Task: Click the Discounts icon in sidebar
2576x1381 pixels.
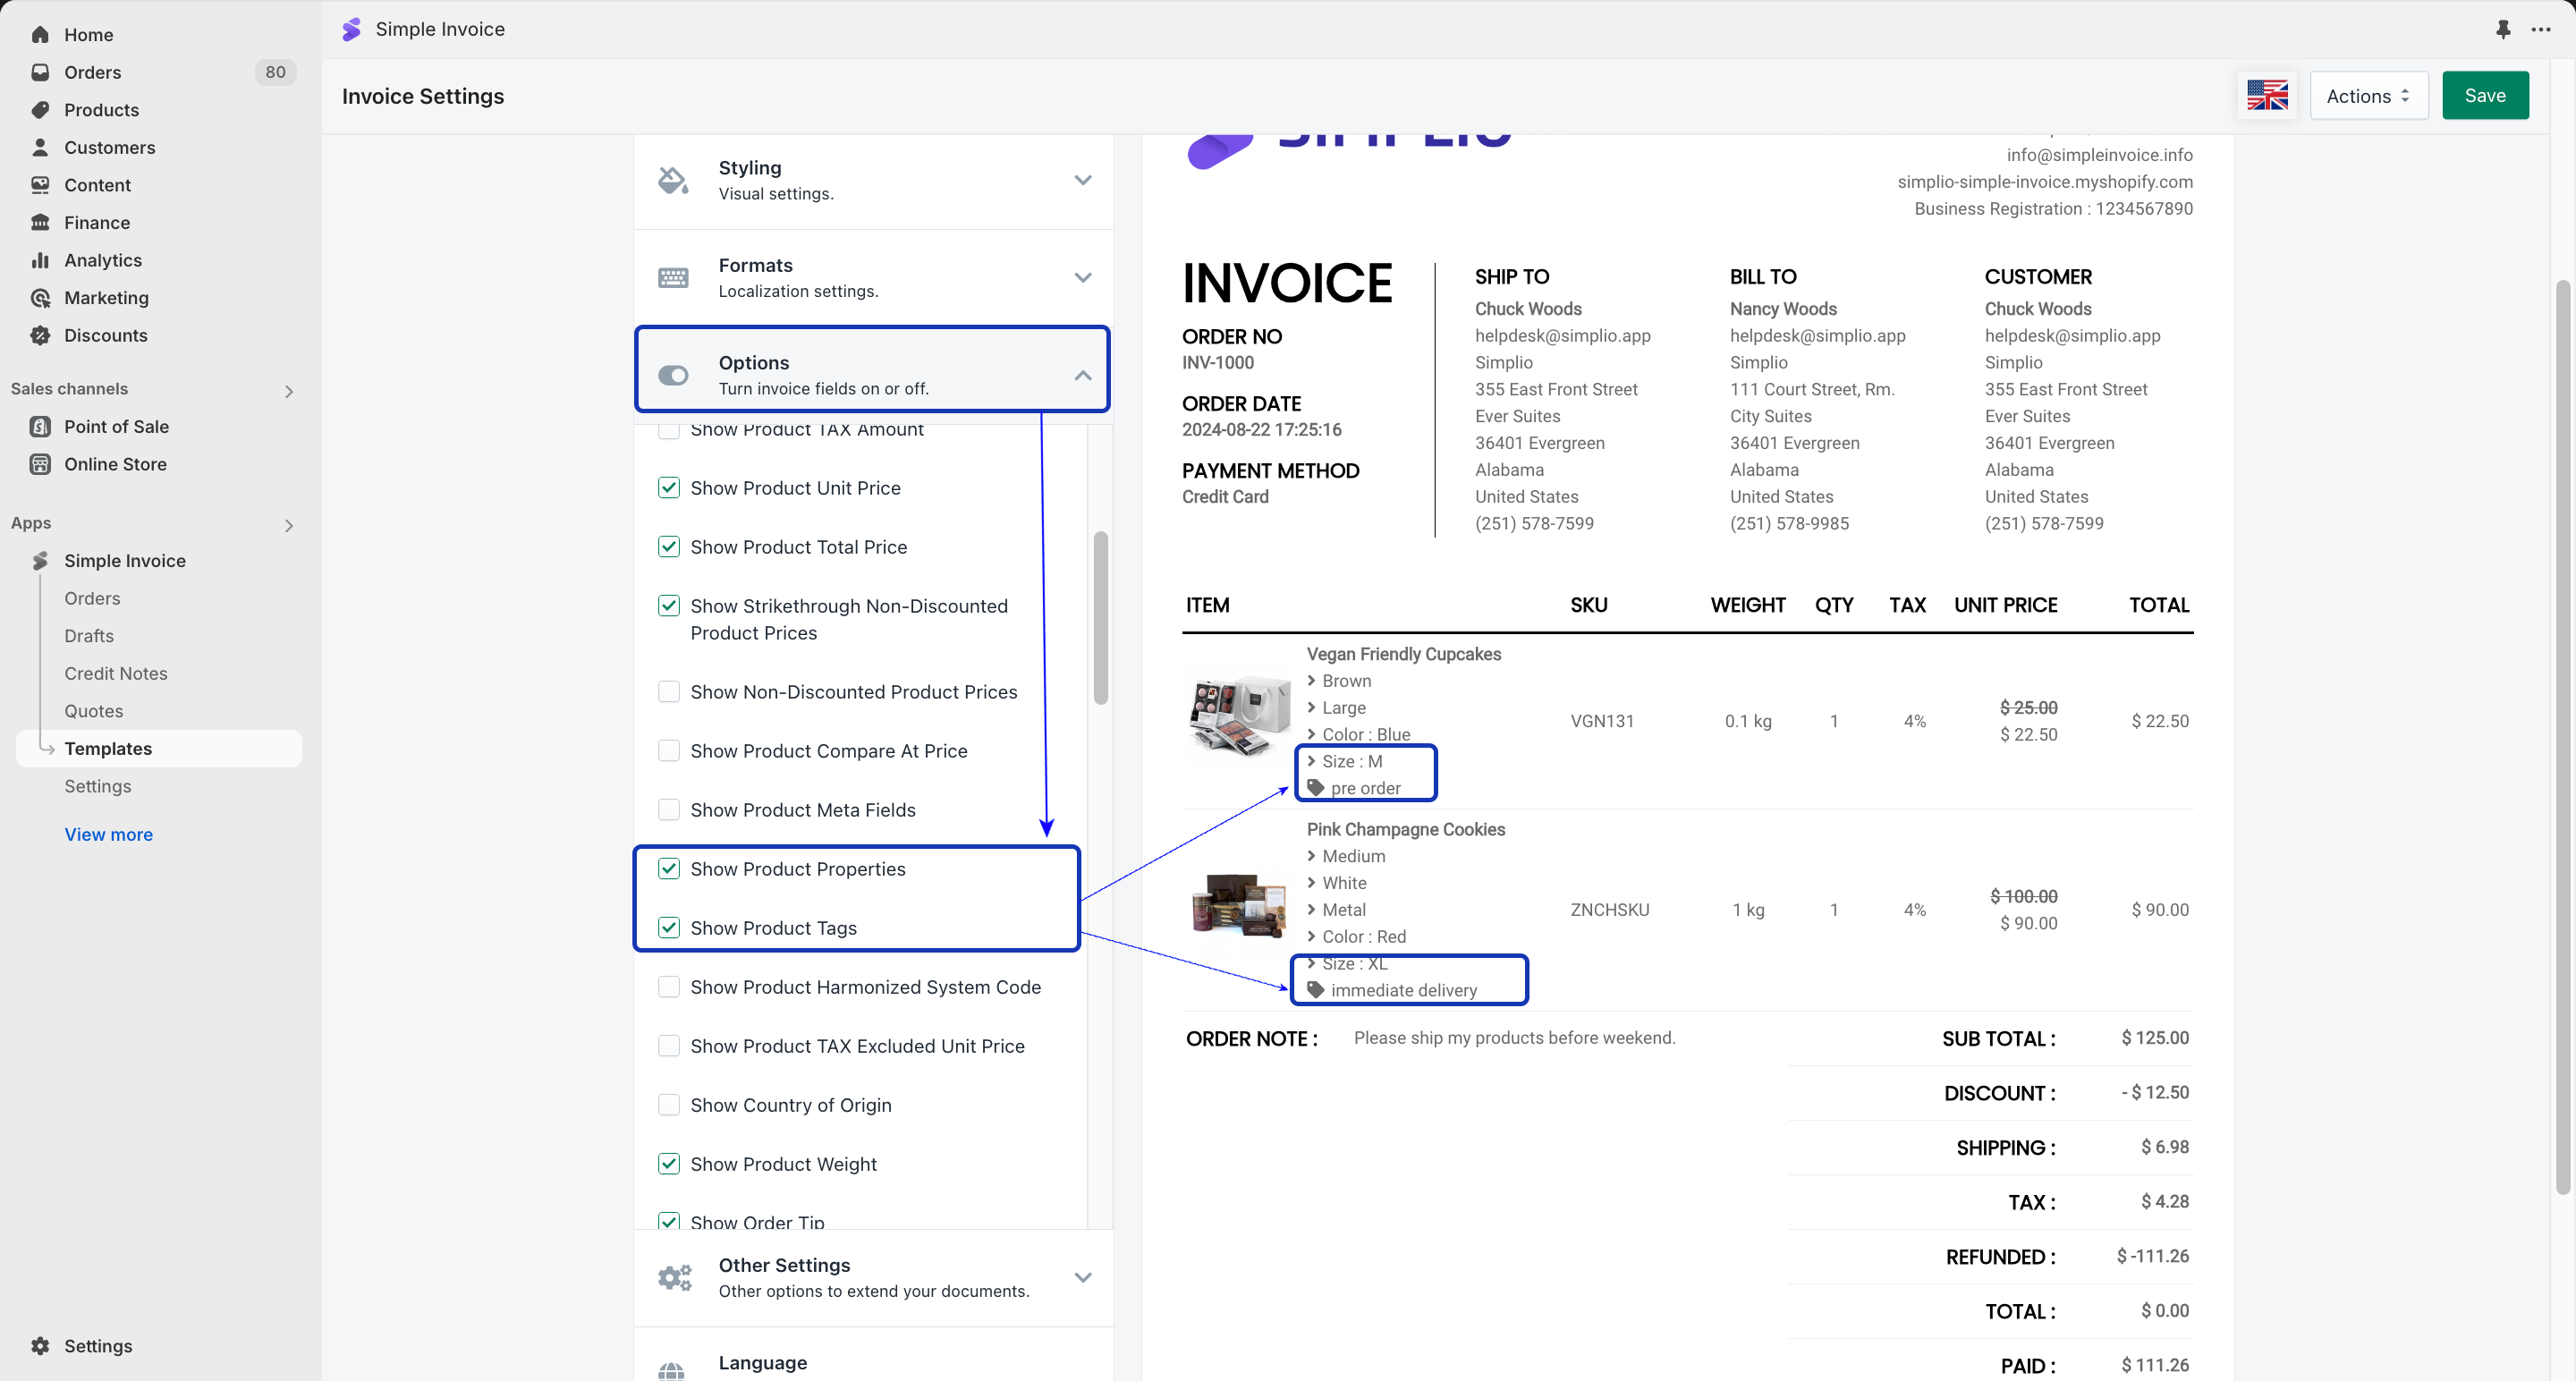Action: coord(40,335)
